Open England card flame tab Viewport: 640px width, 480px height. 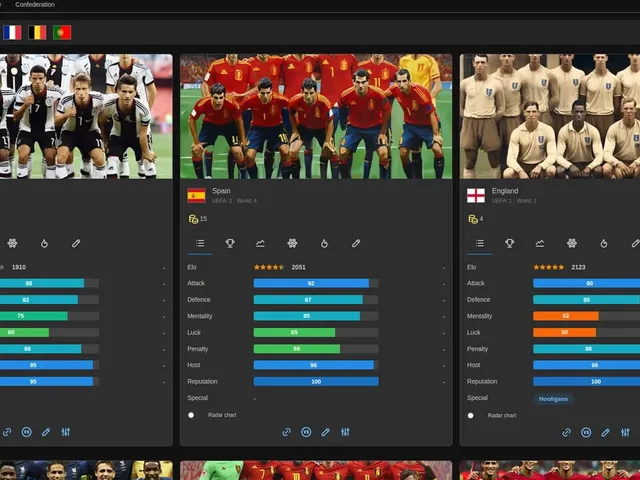(x=604, y=243)
